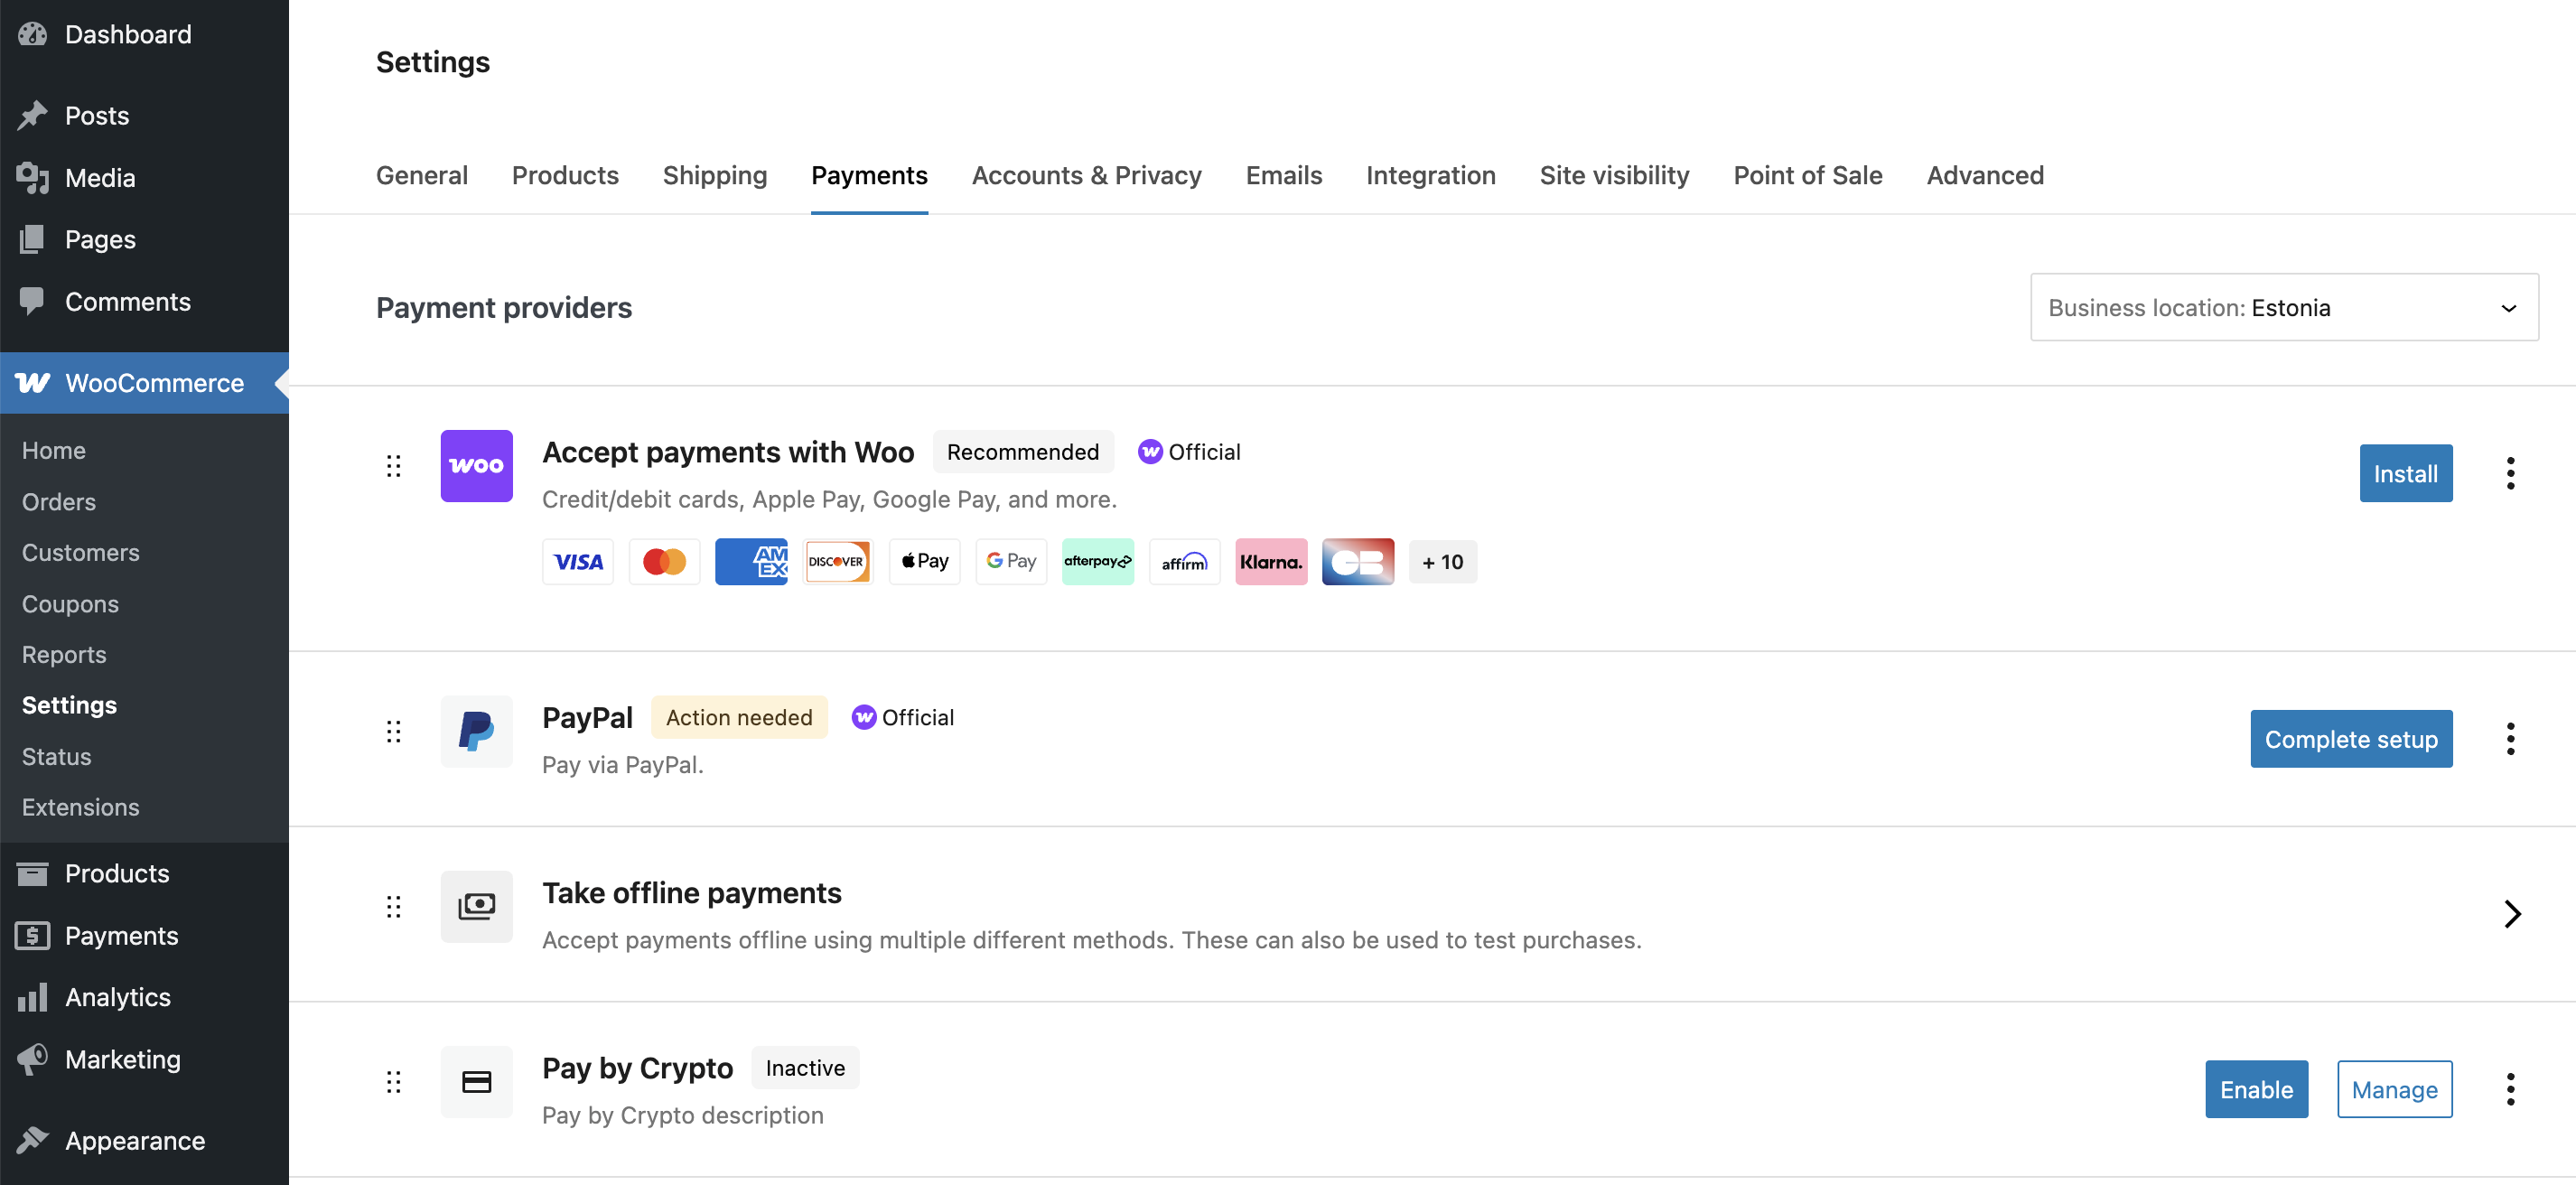This screenshot has width=2576, height=1185.
Task: Show more methods via the +10 badge
Action: tap(1442, 562)
